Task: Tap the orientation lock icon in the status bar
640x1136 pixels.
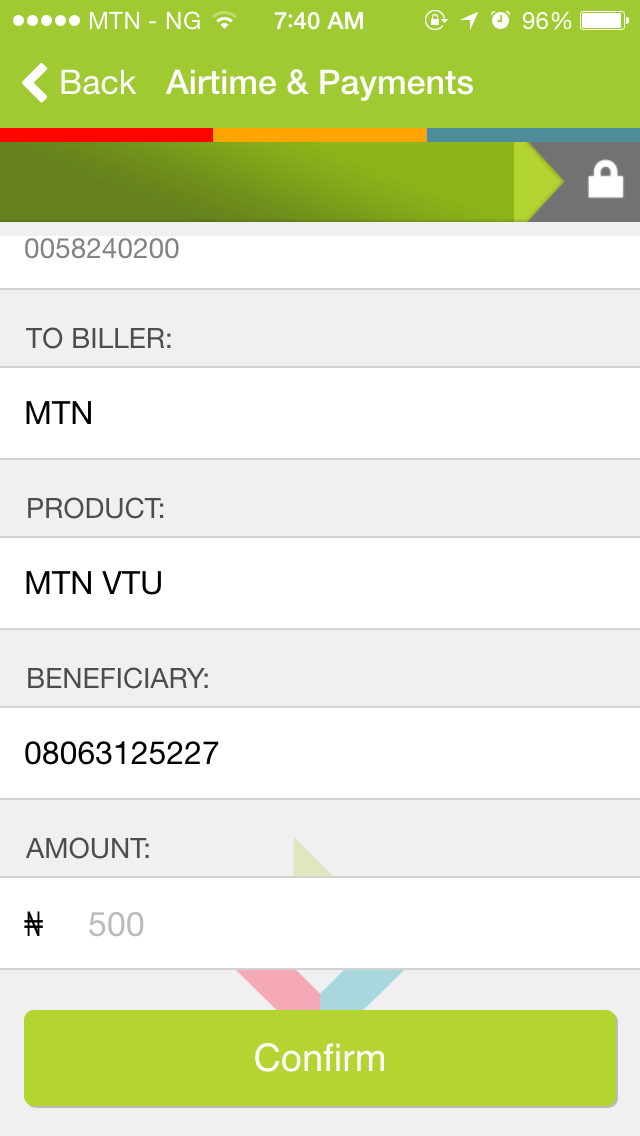Action: (x=435, y=20)
